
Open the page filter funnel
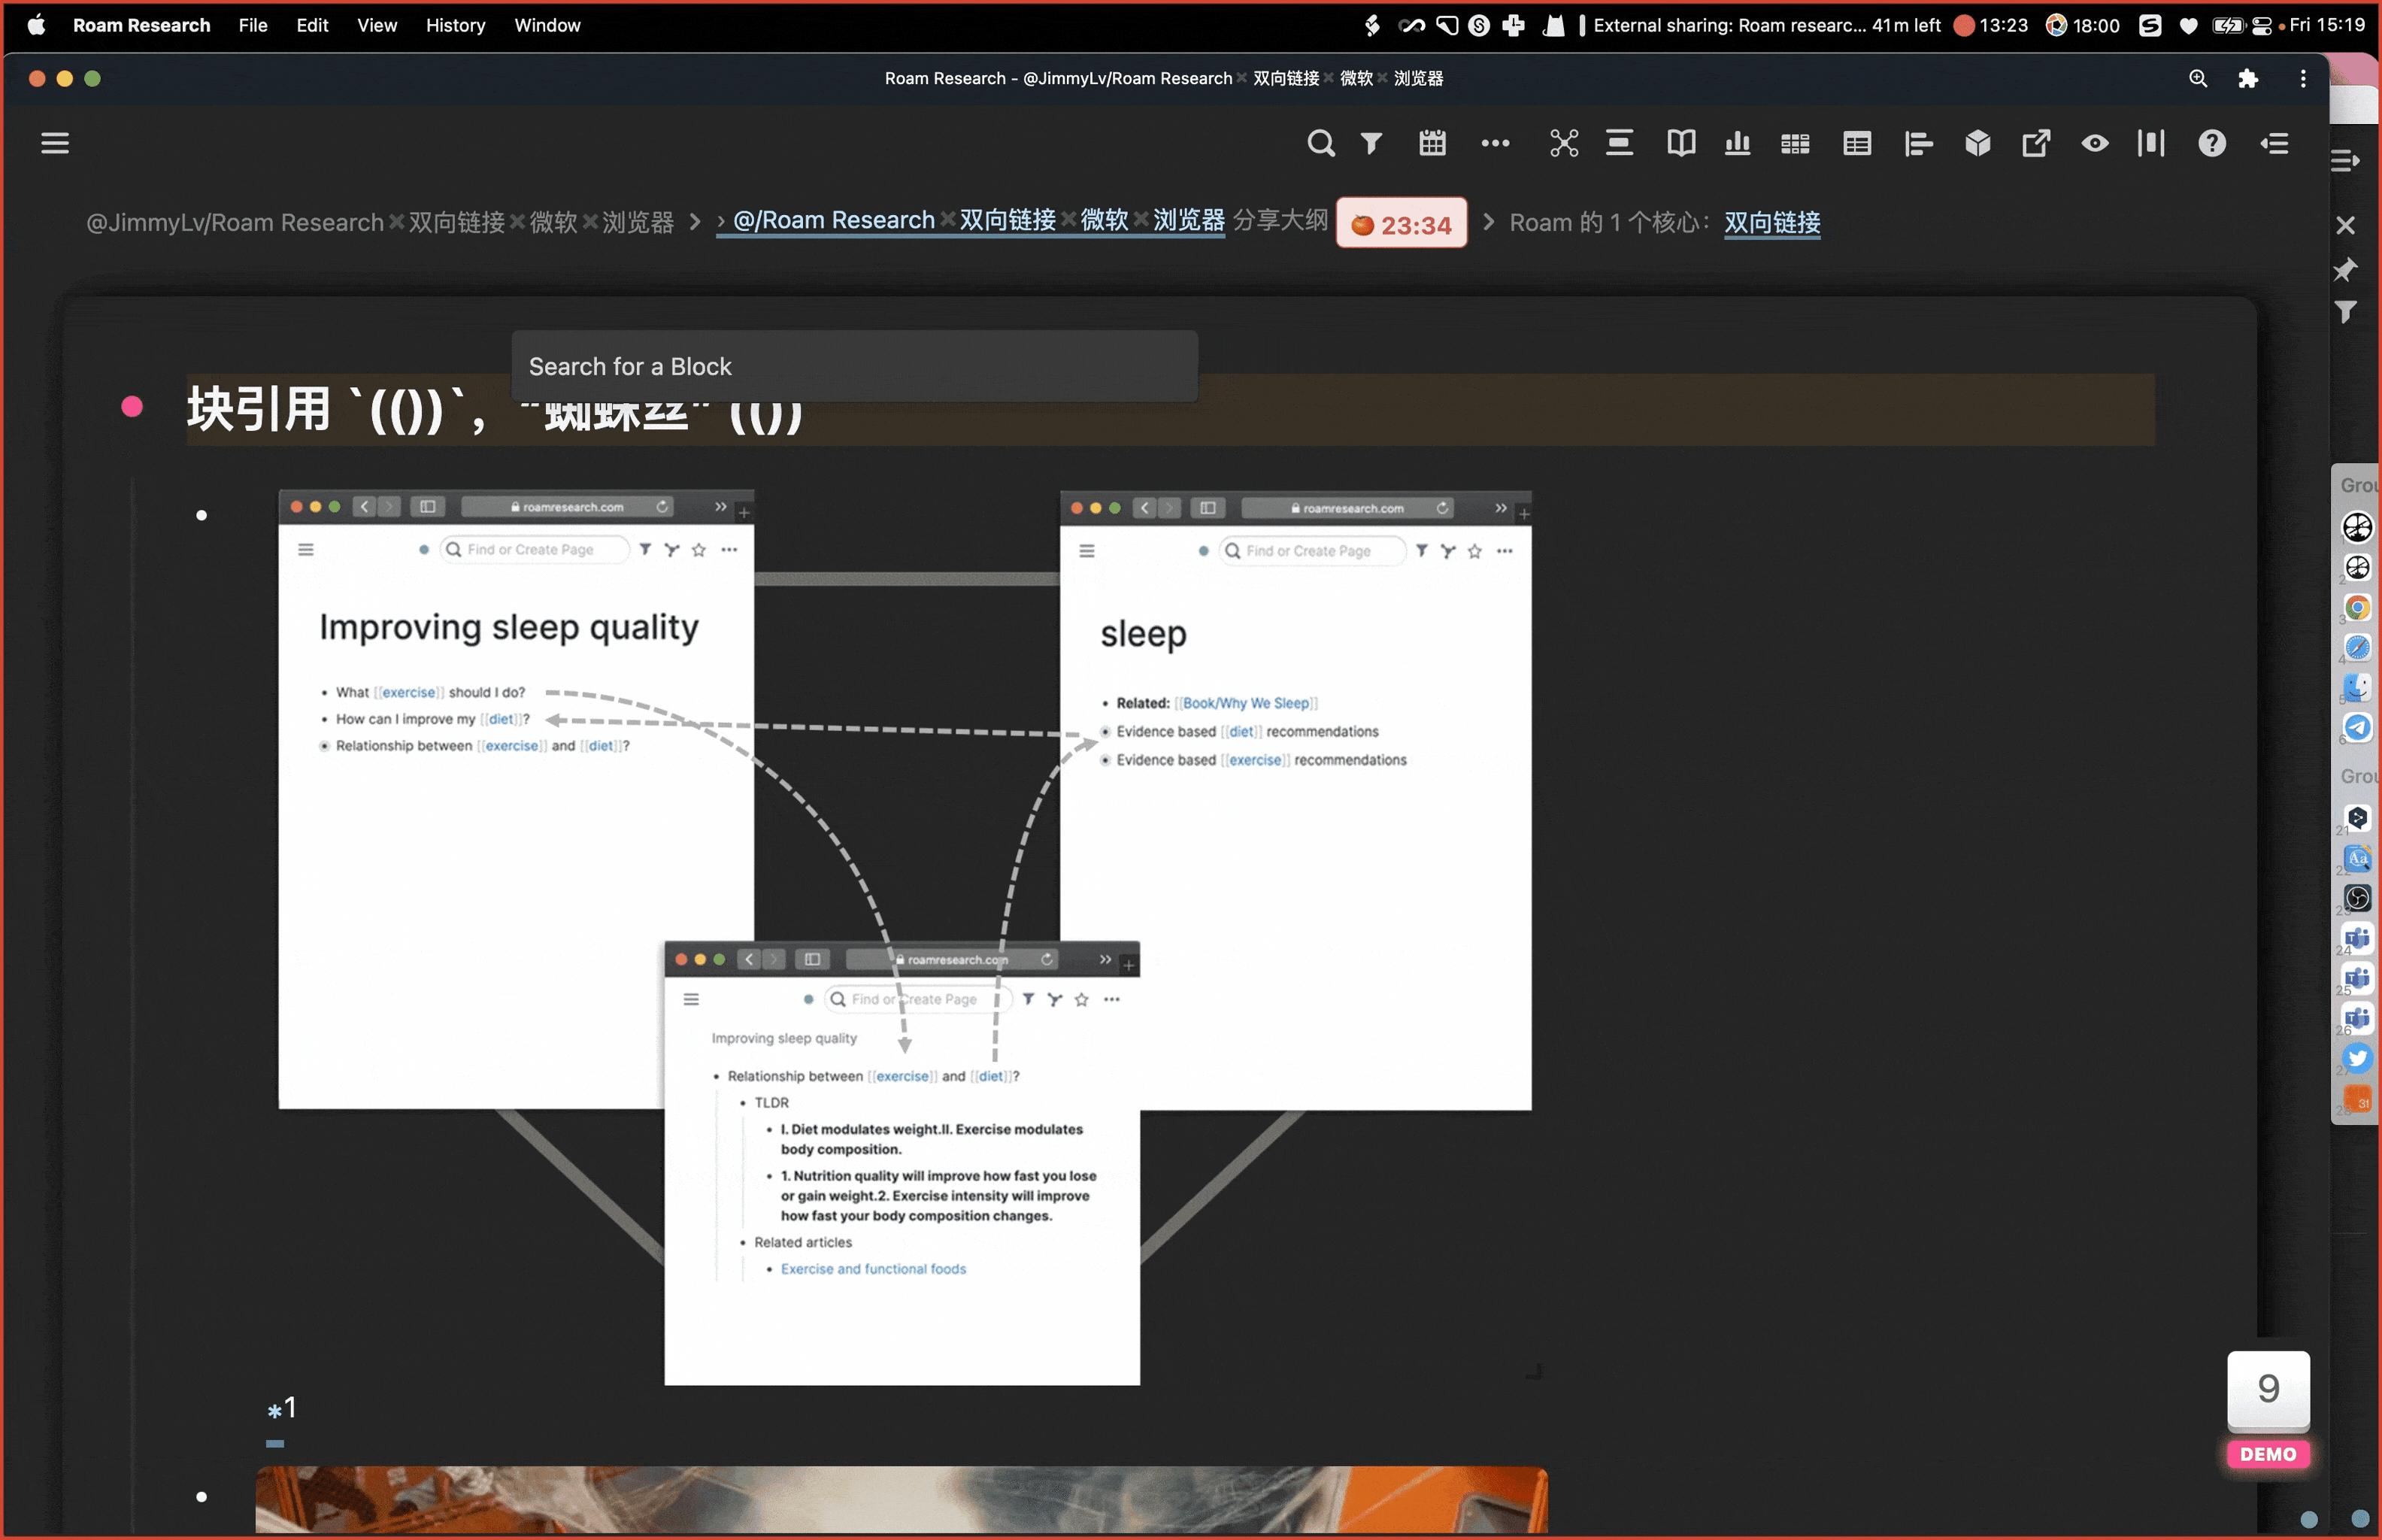[x=1372, y=143]
